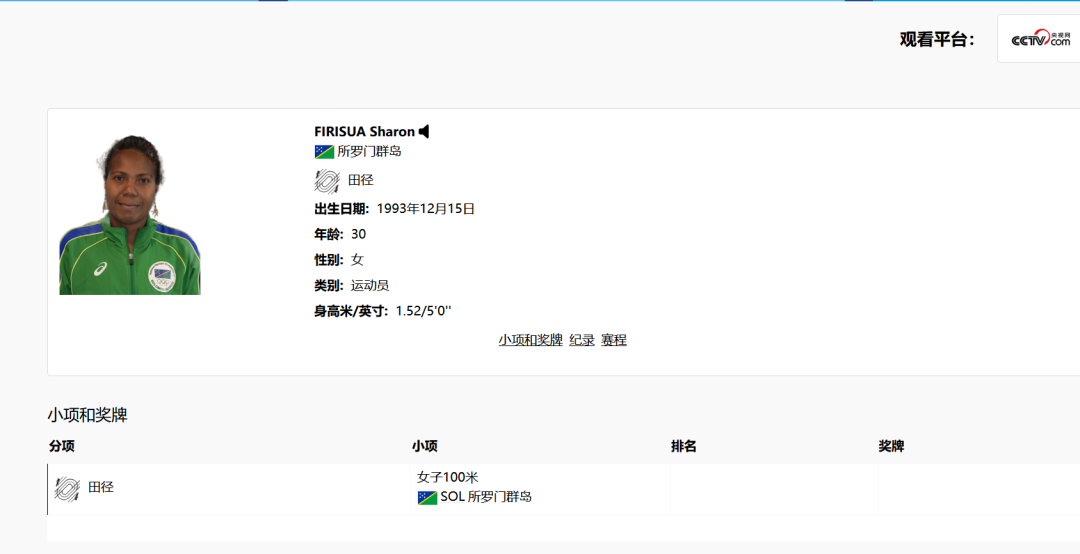The height and width of the screenshot is (554, 1080).
Task: Click 小项 column header
Action: 425,447
